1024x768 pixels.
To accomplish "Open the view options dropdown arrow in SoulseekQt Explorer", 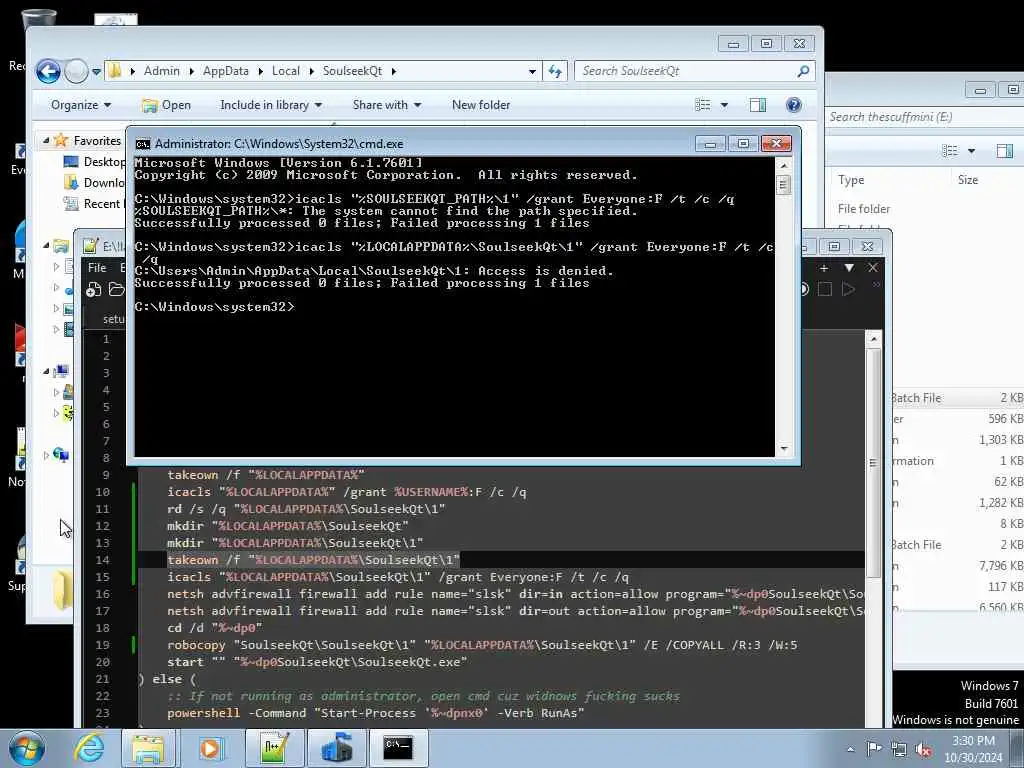I will click(724, 105).
